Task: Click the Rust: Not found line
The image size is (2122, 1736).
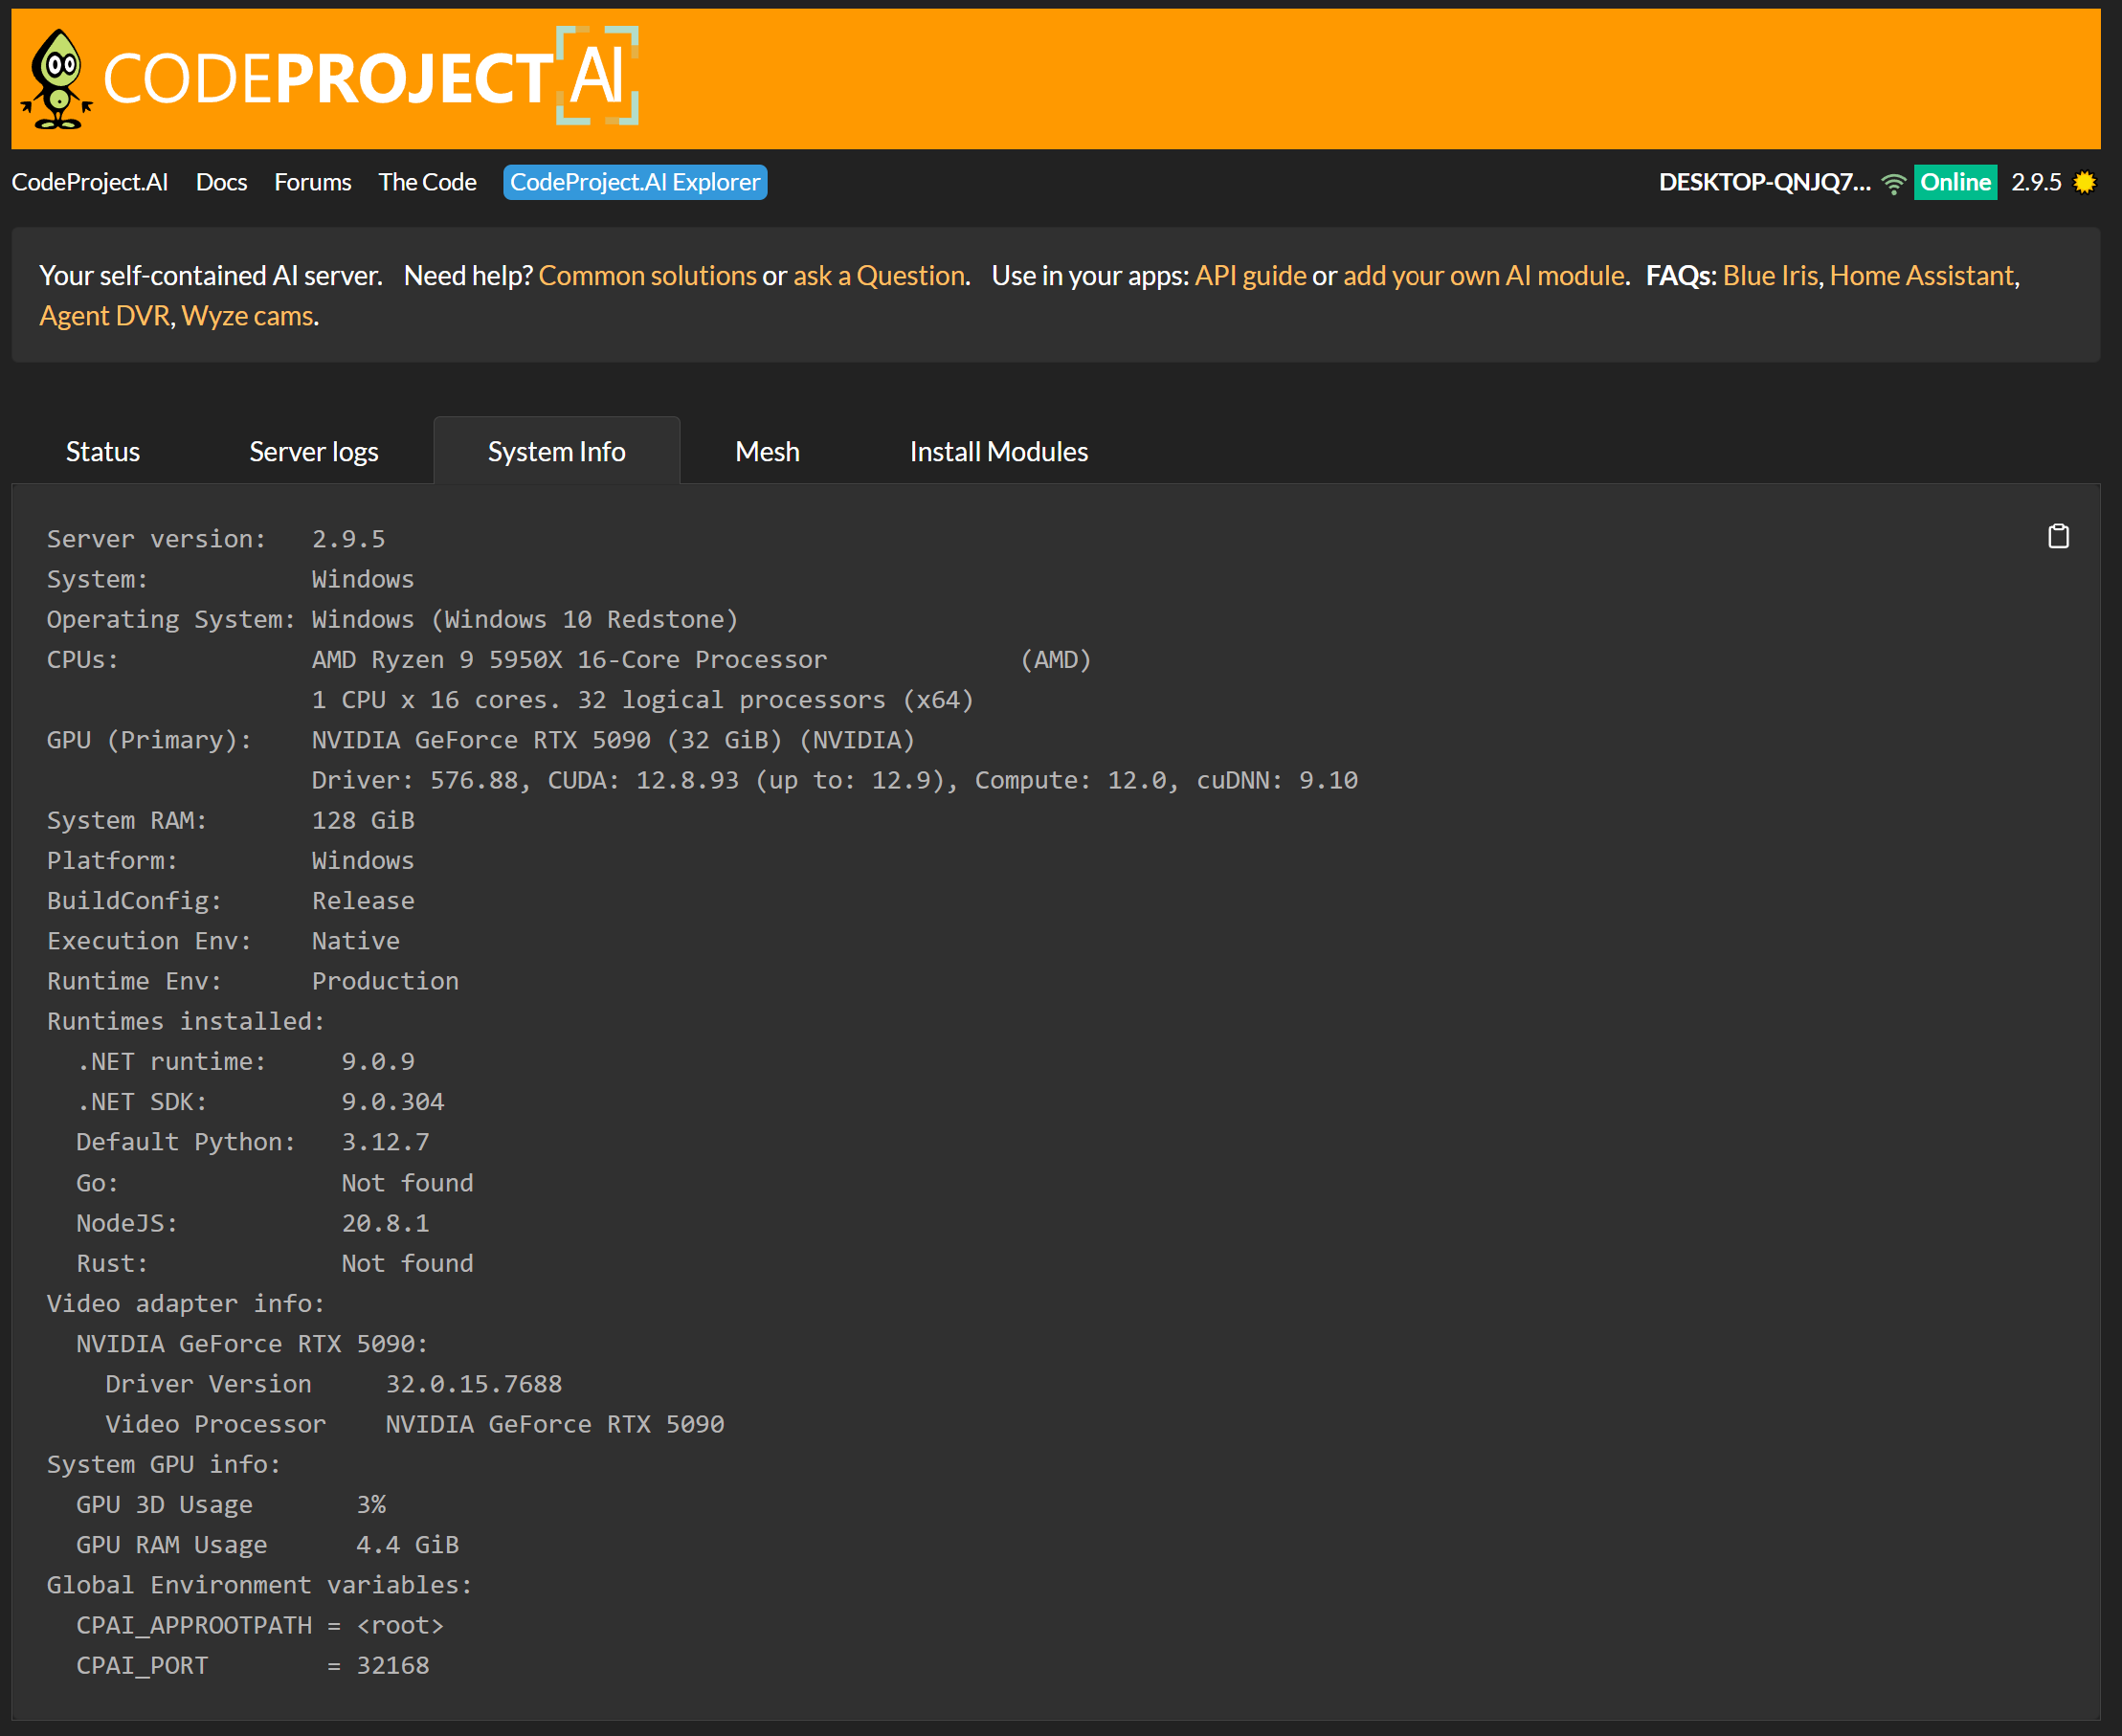Action: (275, 1263)
